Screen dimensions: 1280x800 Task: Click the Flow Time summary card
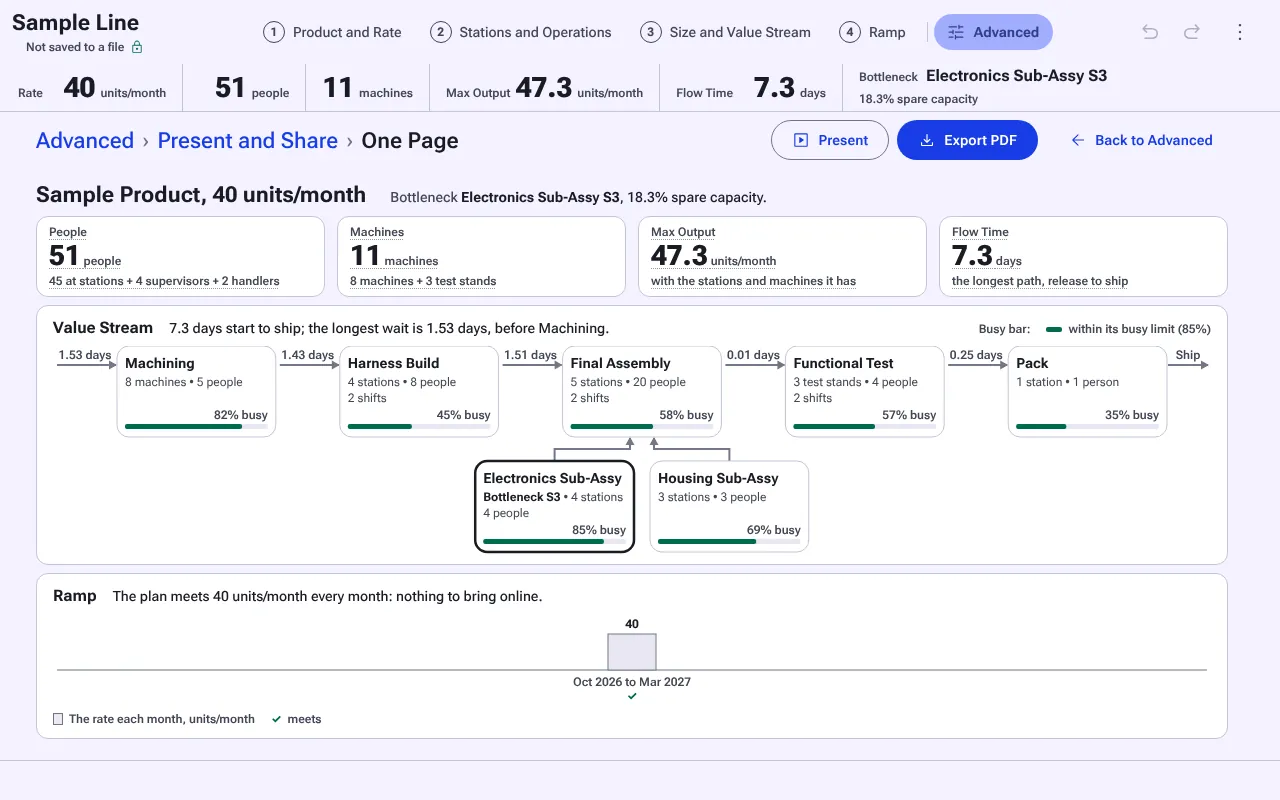pos(1084,257)
